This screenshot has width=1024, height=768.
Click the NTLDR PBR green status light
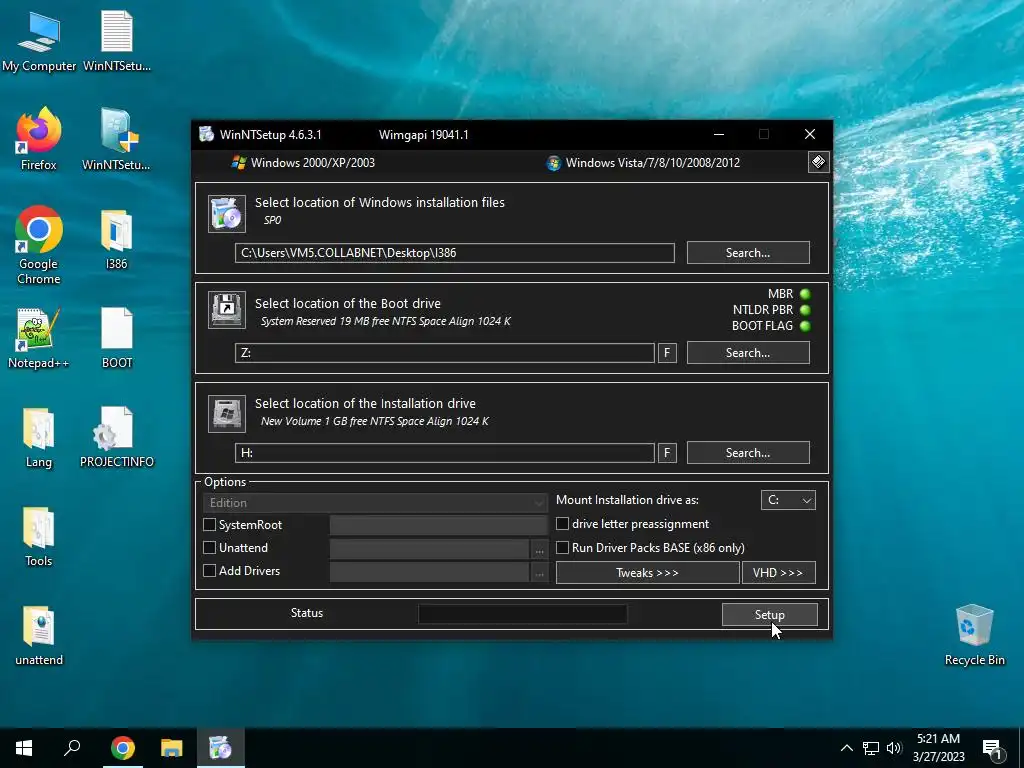[x=805, y=310]
